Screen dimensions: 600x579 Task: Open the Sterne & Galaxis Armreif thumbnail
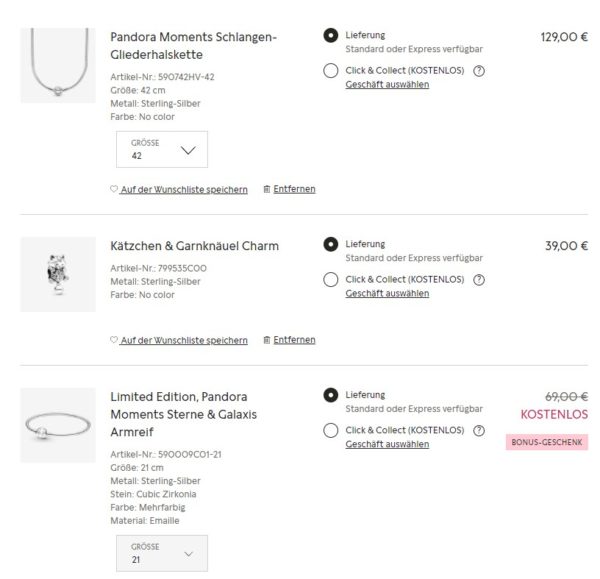(58, 426)
